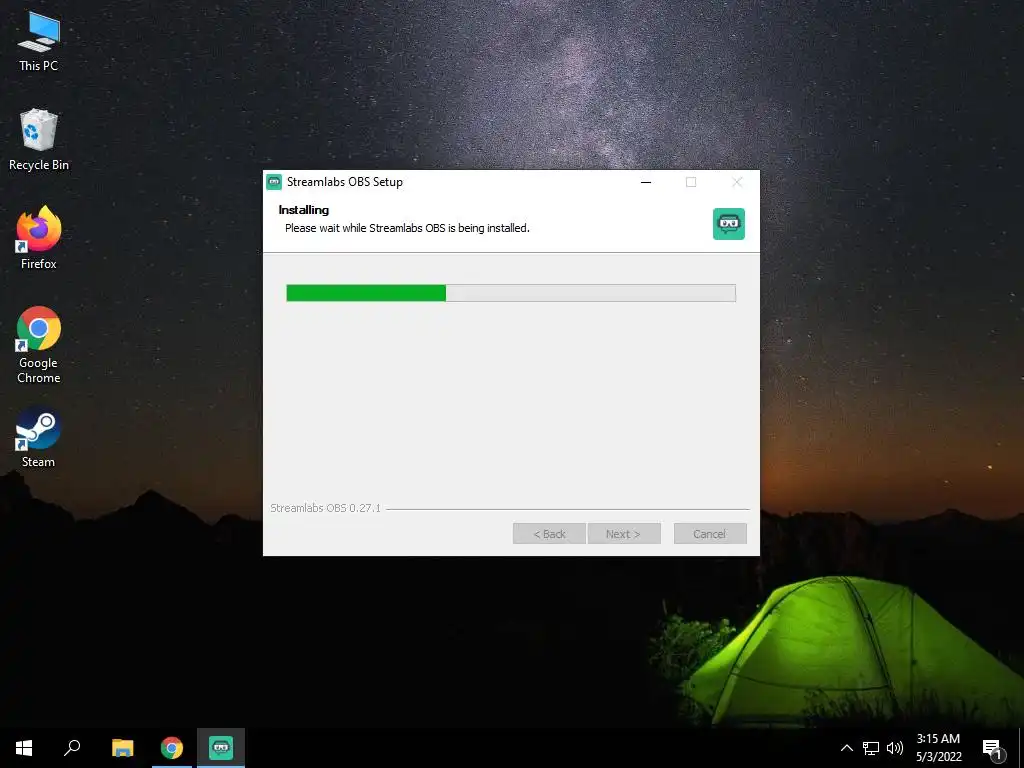The width and height of the screenshot is (1024, 768).
Task: Switch to Chrome in the taskbar
Action: (x=172, y=748)
